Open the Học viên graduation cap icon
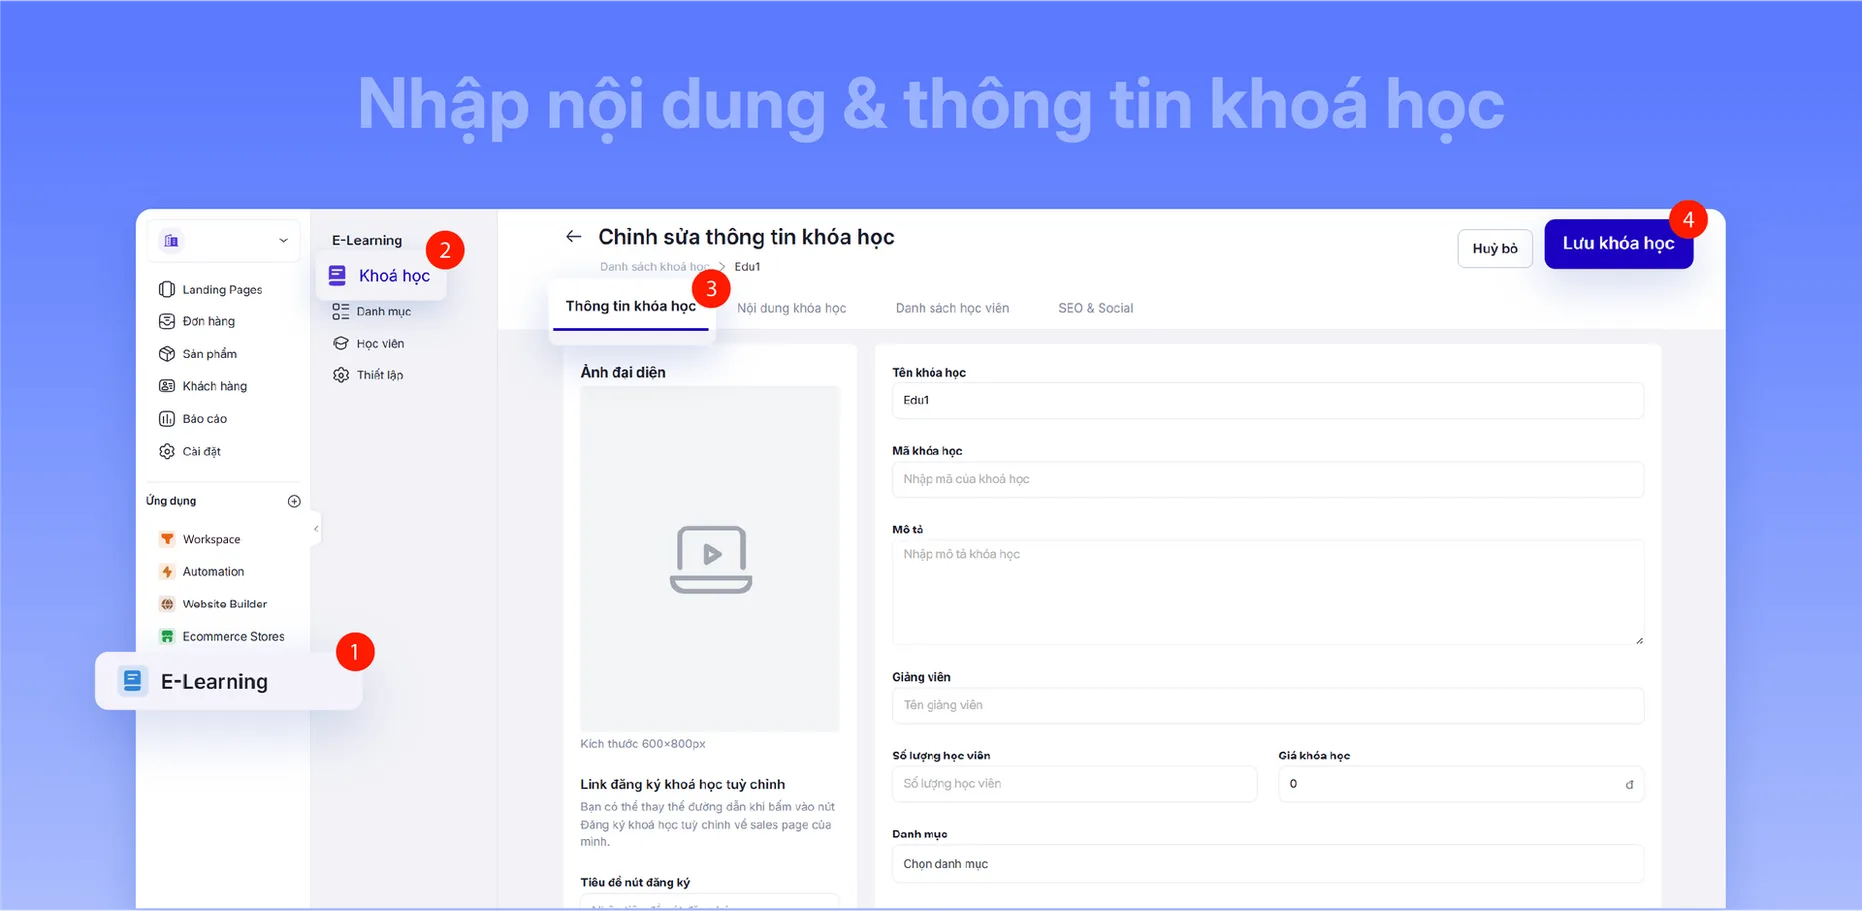Viewport: 1862px width, 911px height. 341,343
